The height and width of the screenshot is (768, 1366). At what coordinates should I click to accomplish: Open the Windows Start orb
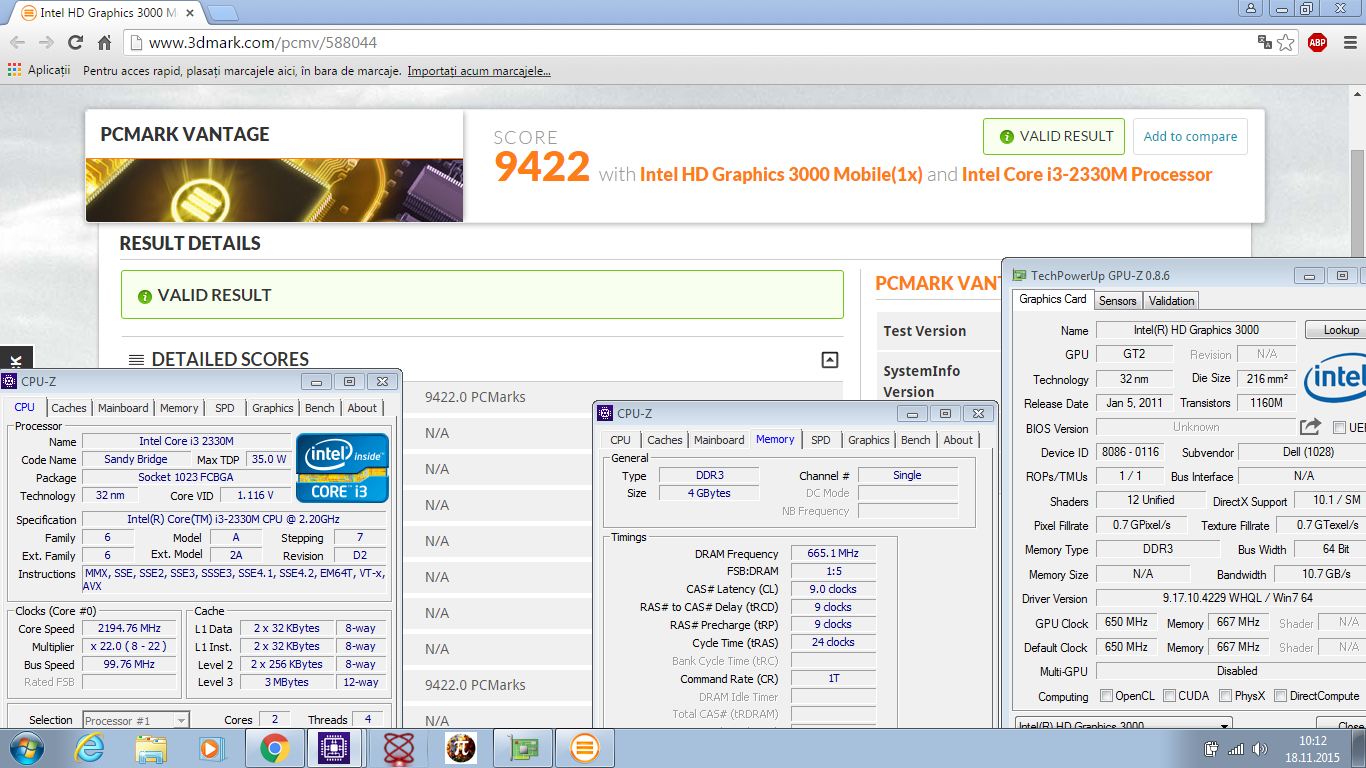click(x=25, y=748)
